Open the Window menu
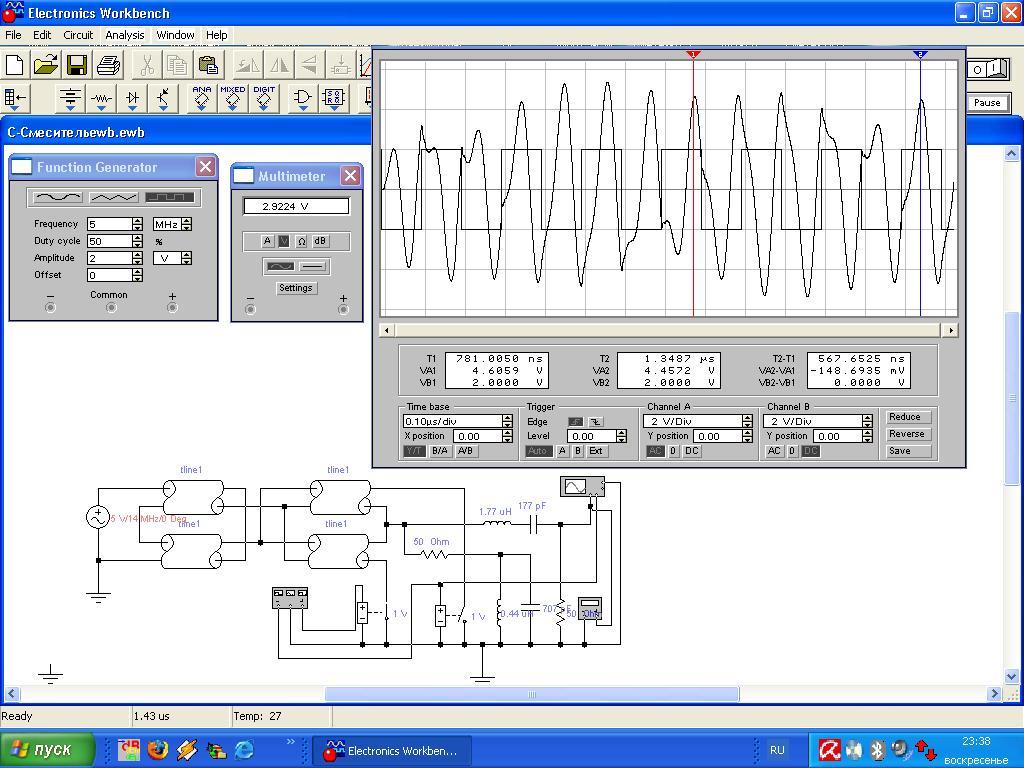This screenshot has height=768, width=1024. tap(175, 35)
